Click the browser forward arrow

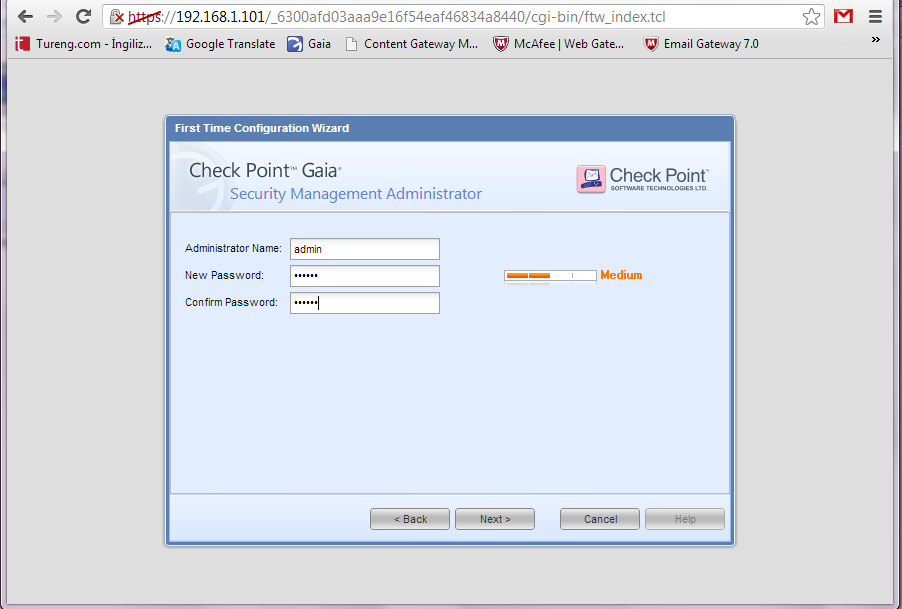54,17
